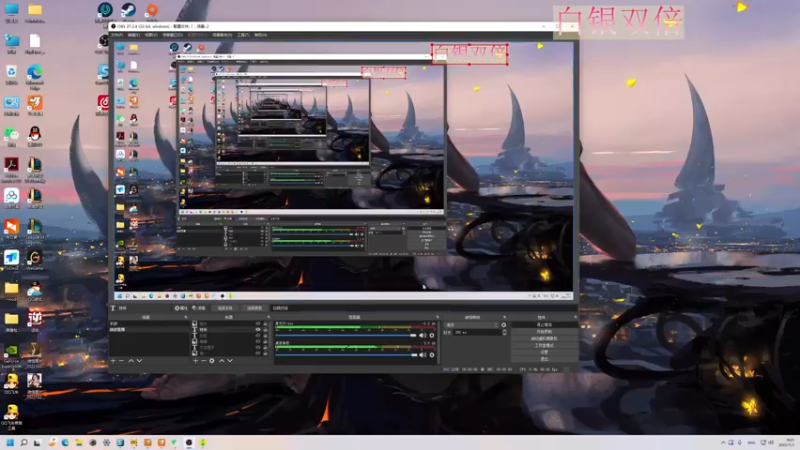Toggle visibility eye of the bottommost source

[258, 353]
